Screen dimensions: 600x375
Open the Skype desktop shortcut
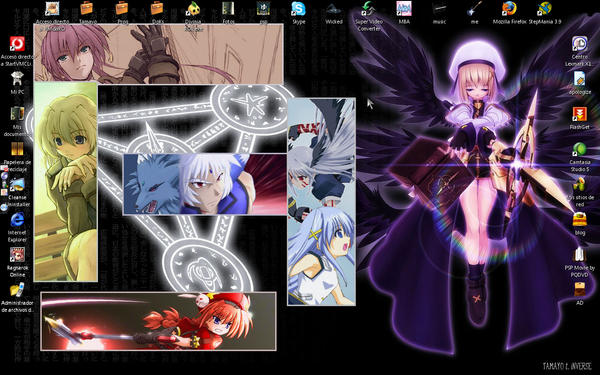coord(298,8)
